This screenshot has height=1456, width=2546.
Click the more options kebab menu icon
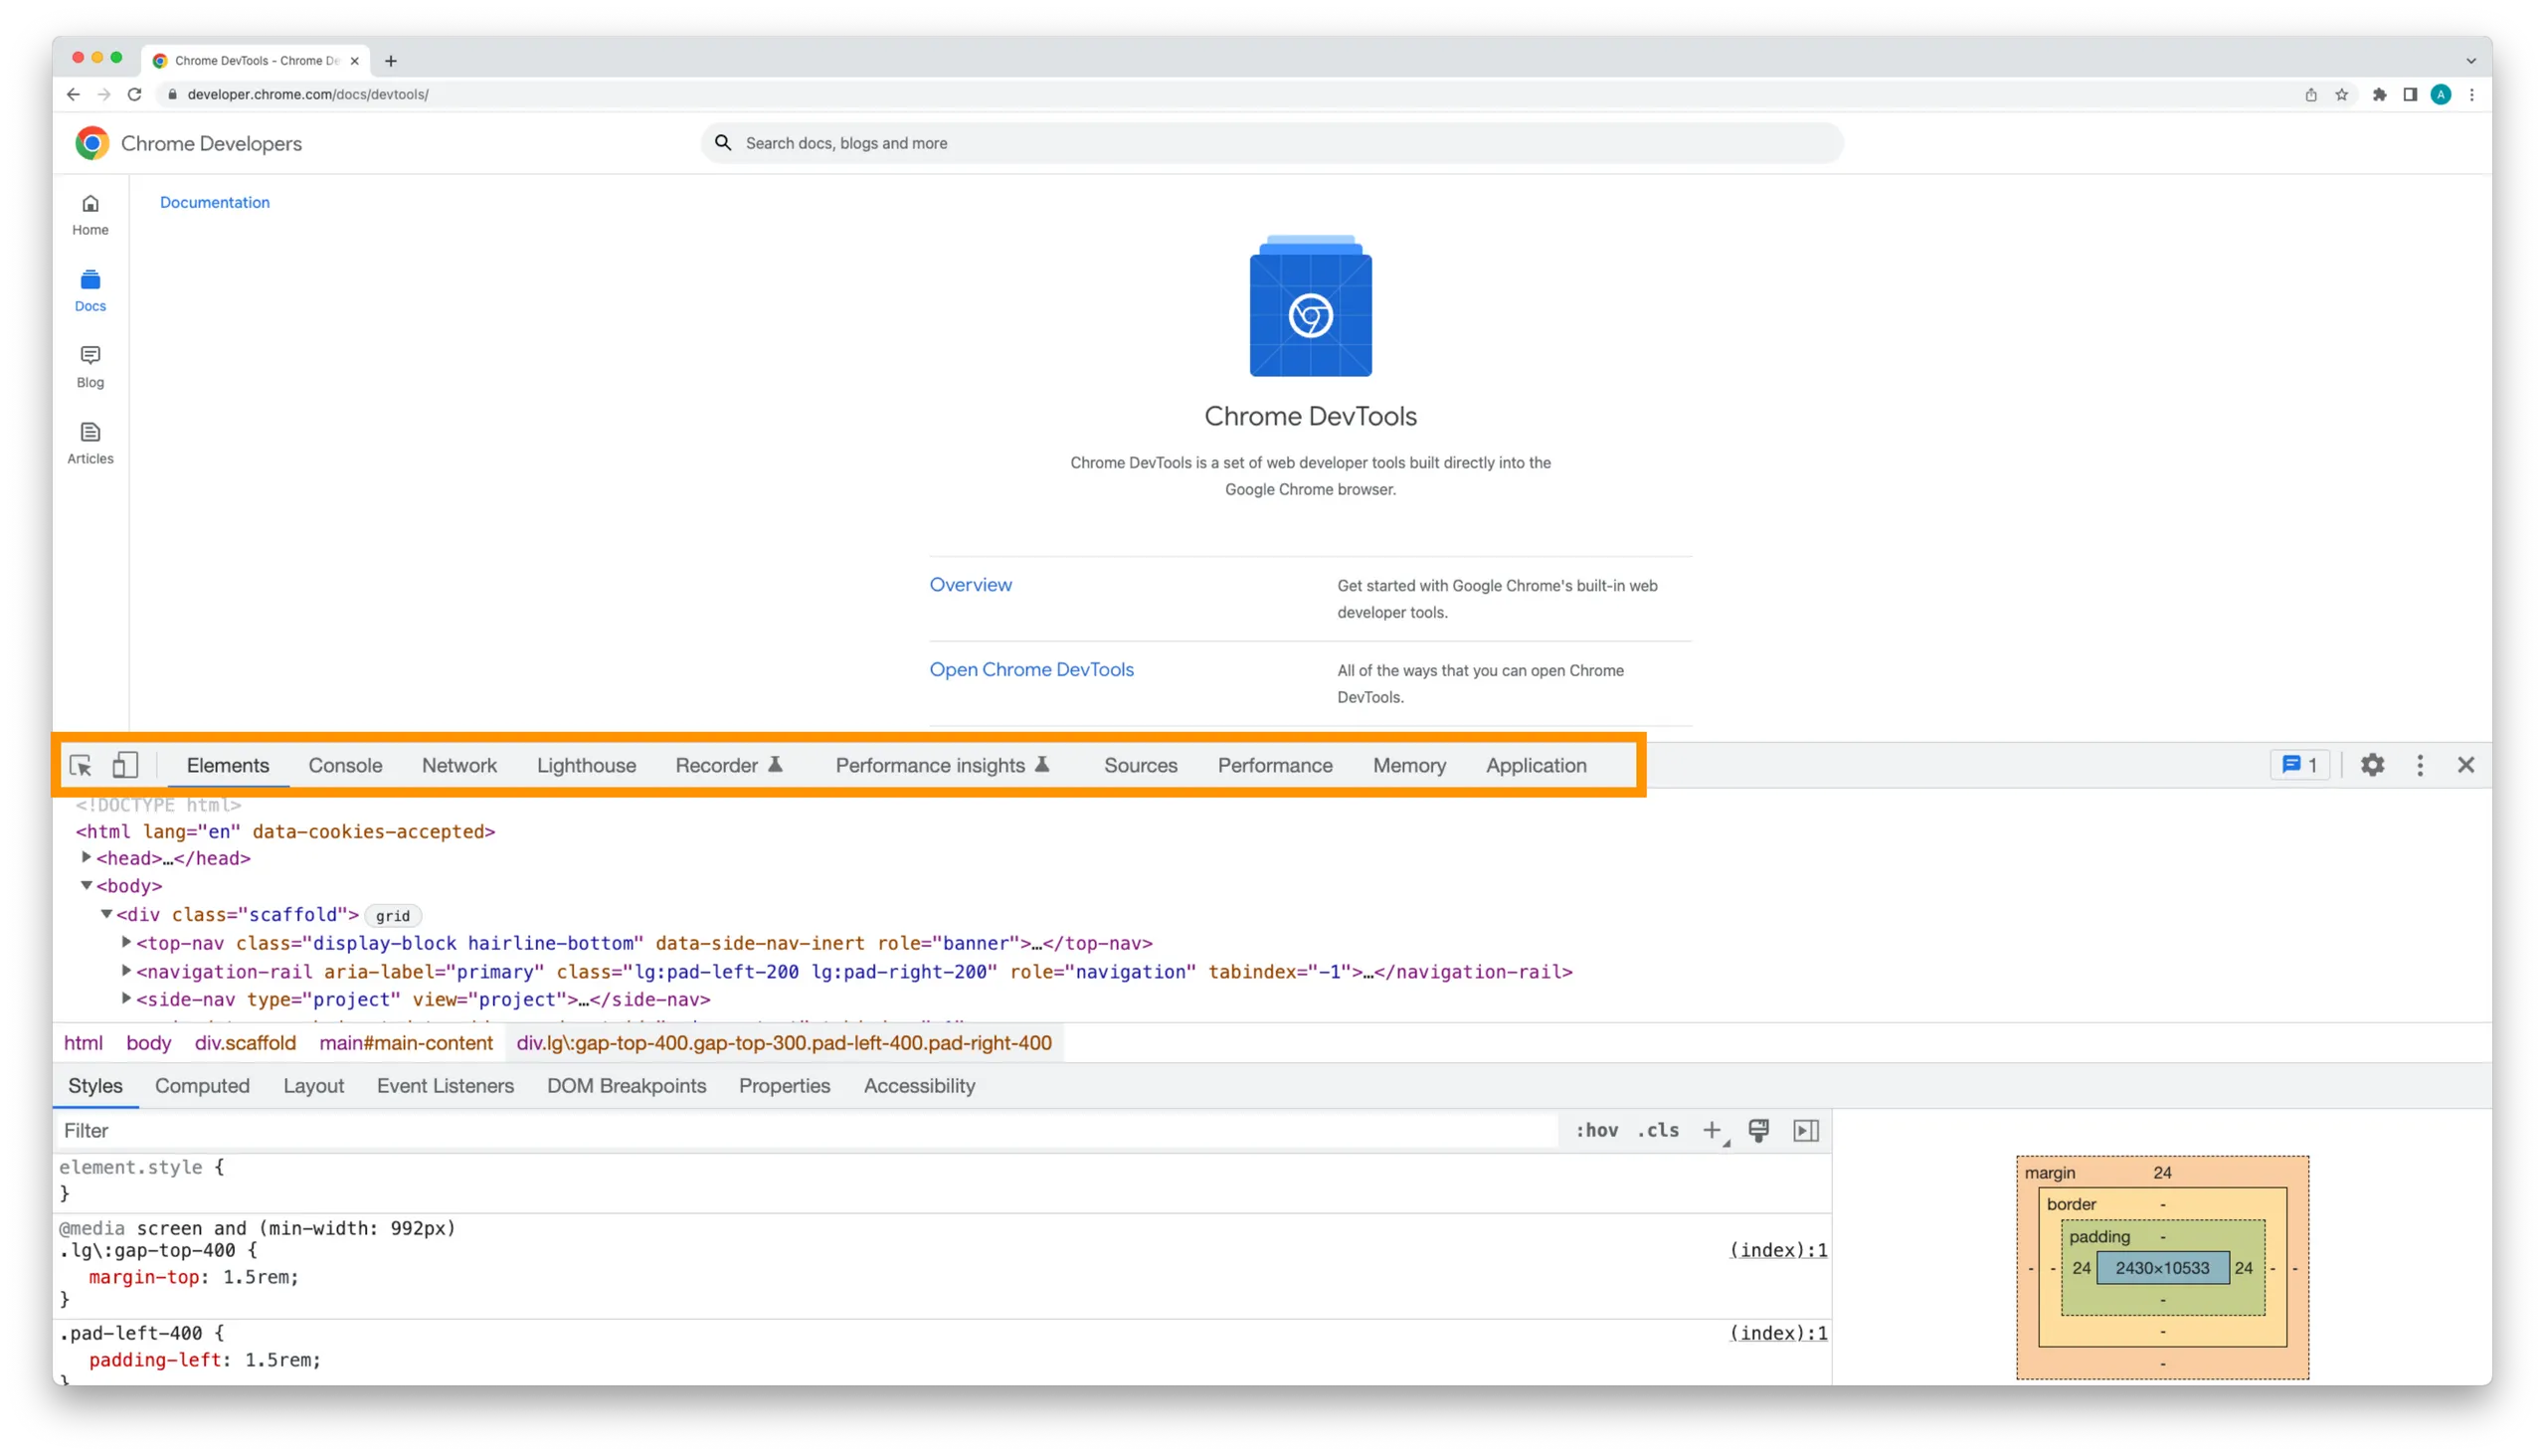tap(2420, 764)
